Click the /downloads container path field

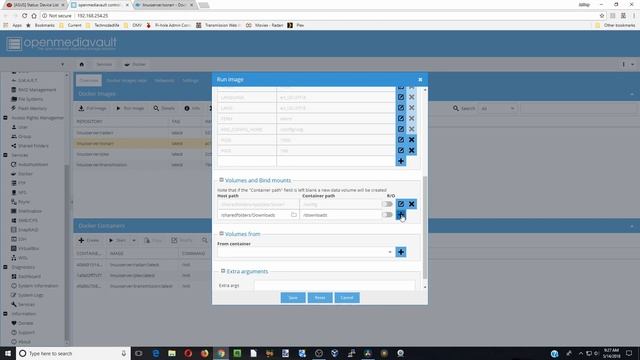(340, 215)
